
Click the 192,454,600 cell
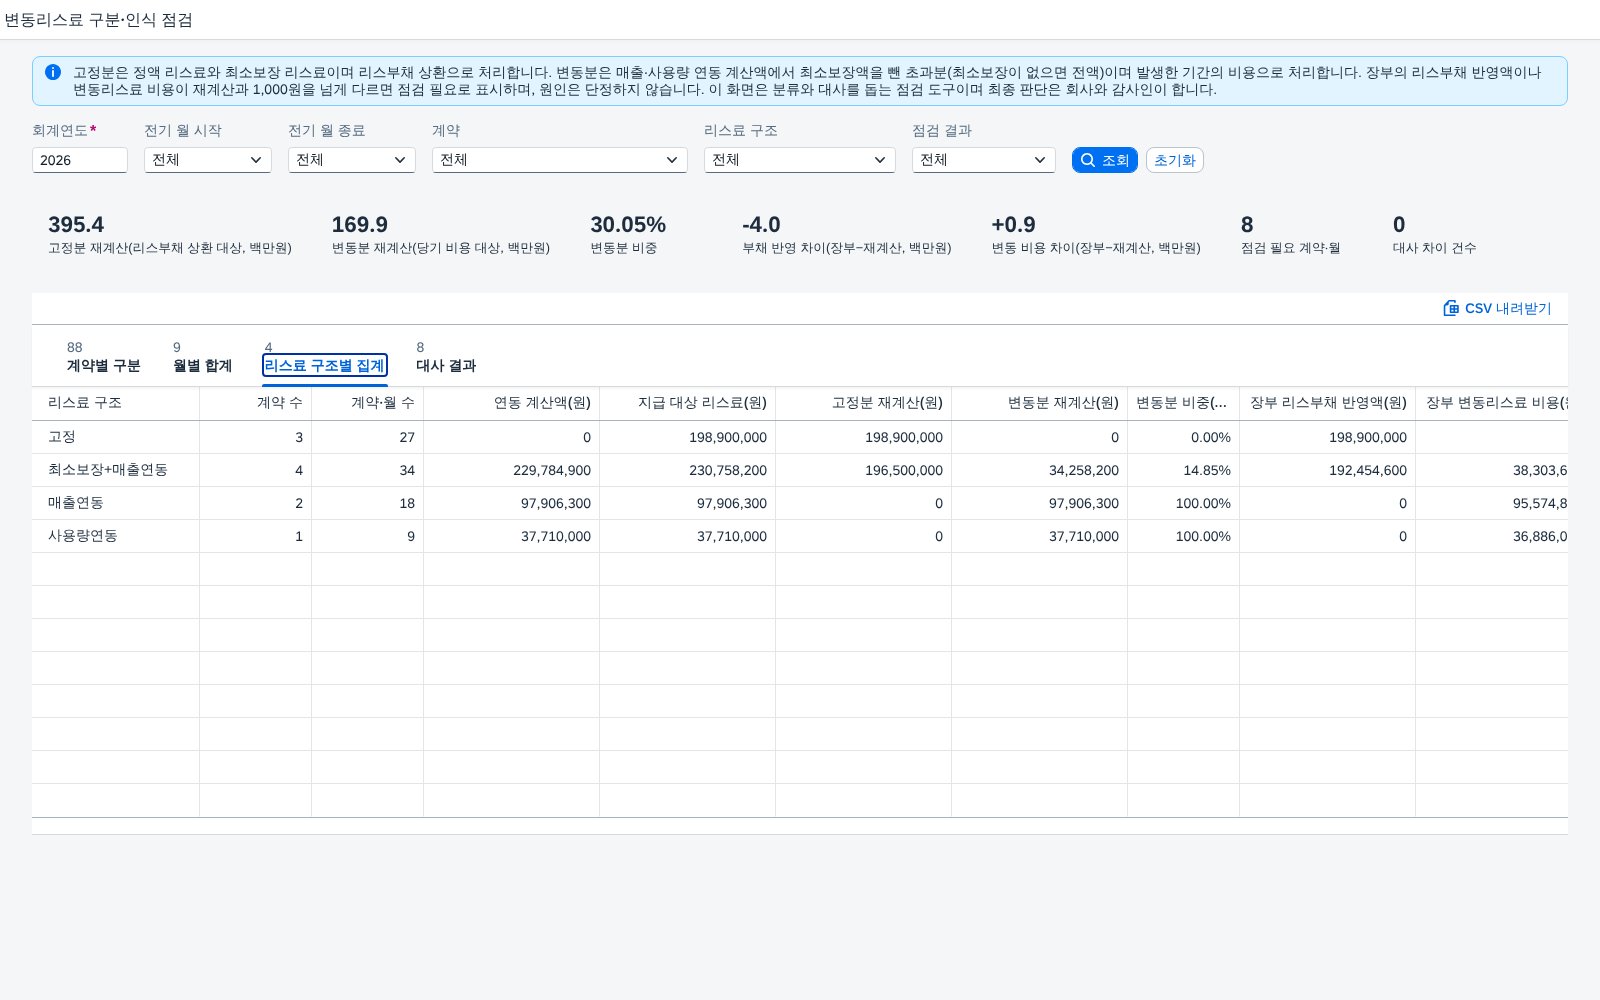[1328, 470]
